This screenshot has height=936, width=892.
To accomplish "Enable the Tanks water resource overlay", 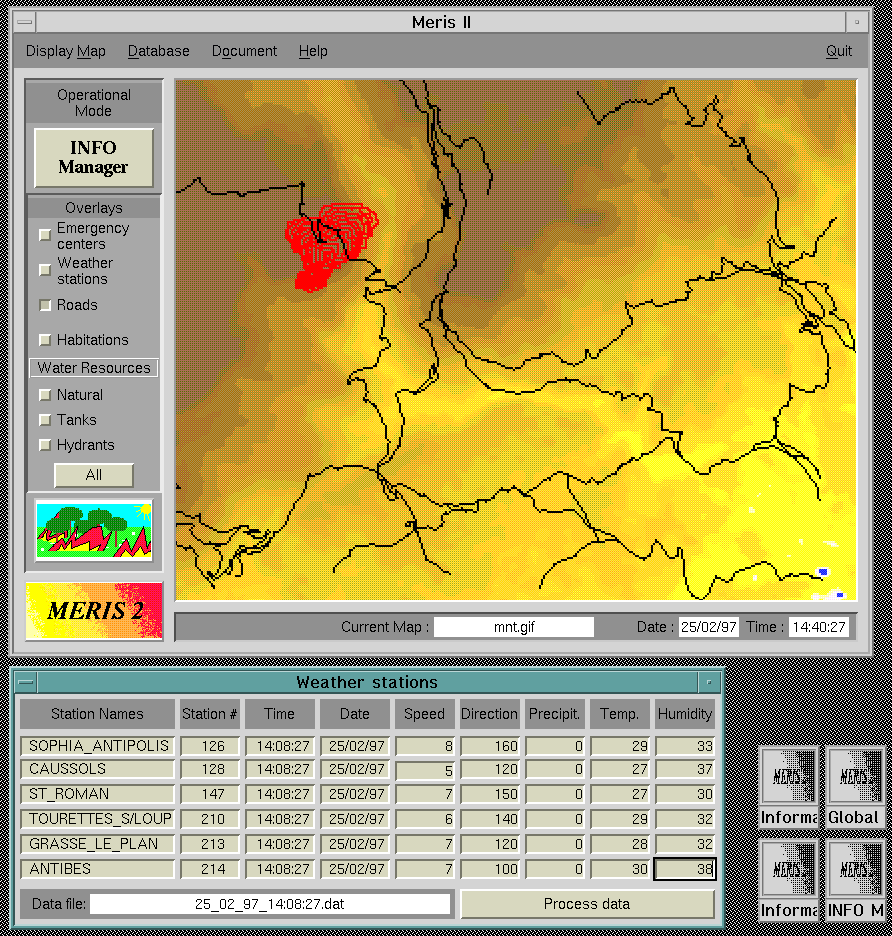I will (x=45, y=420).
